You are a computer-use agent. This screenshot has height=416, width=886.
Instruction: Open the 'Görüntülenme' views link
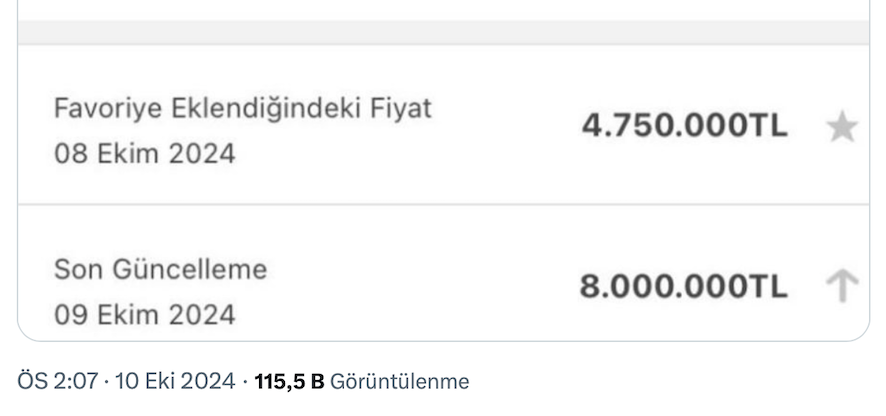pos(399,381)
